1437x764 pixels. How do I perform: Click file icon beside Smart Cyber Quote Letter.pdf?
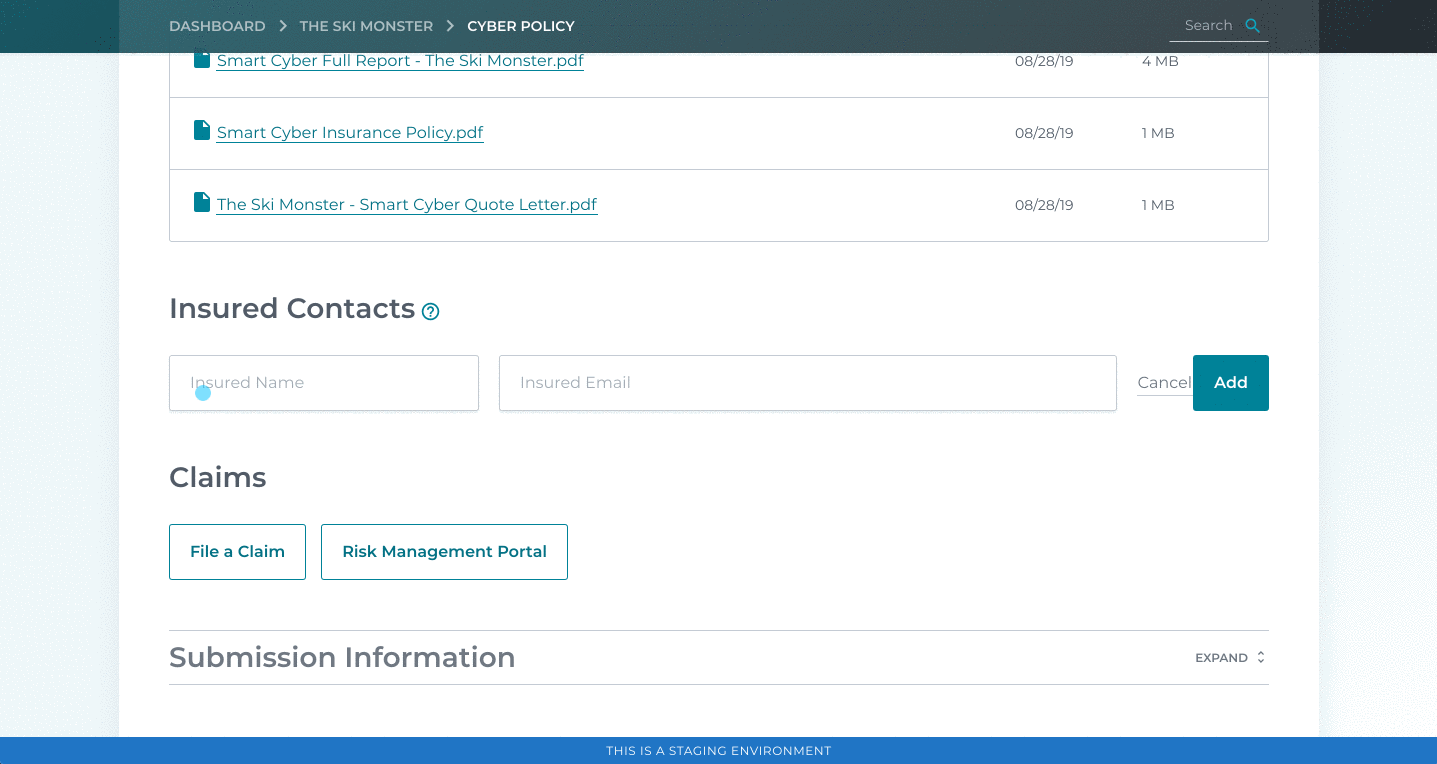pos(202,202)
